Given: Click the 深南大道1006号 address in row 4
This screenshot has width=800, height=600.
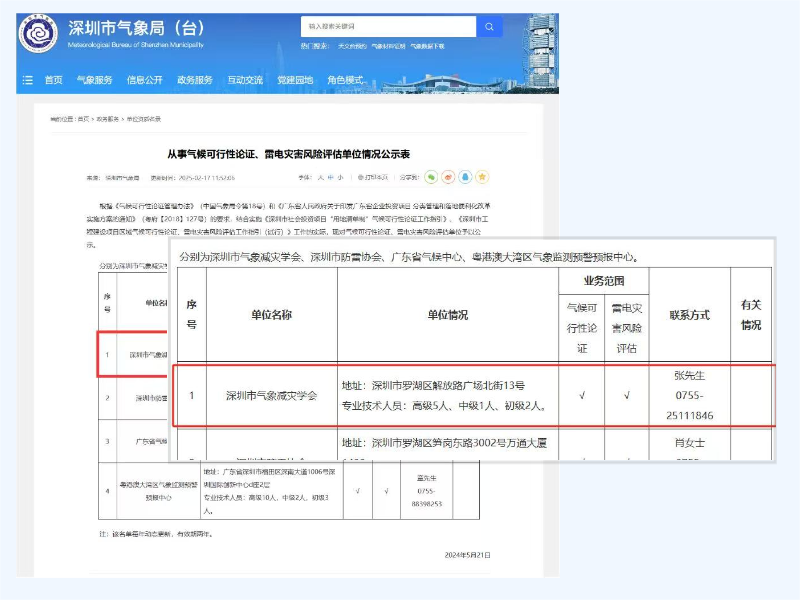Looking at the screenshot, I should click(269, 478).
